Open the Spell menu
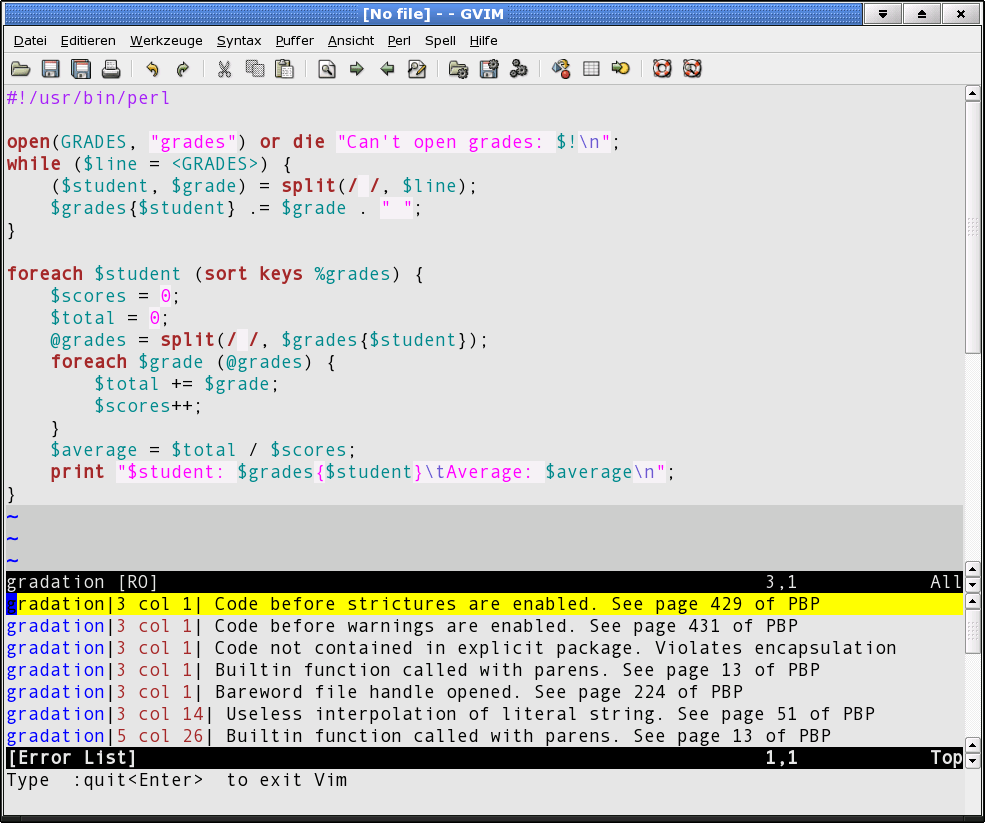The height and width of the screenshot is (823, 985). [x=440, y=41]
